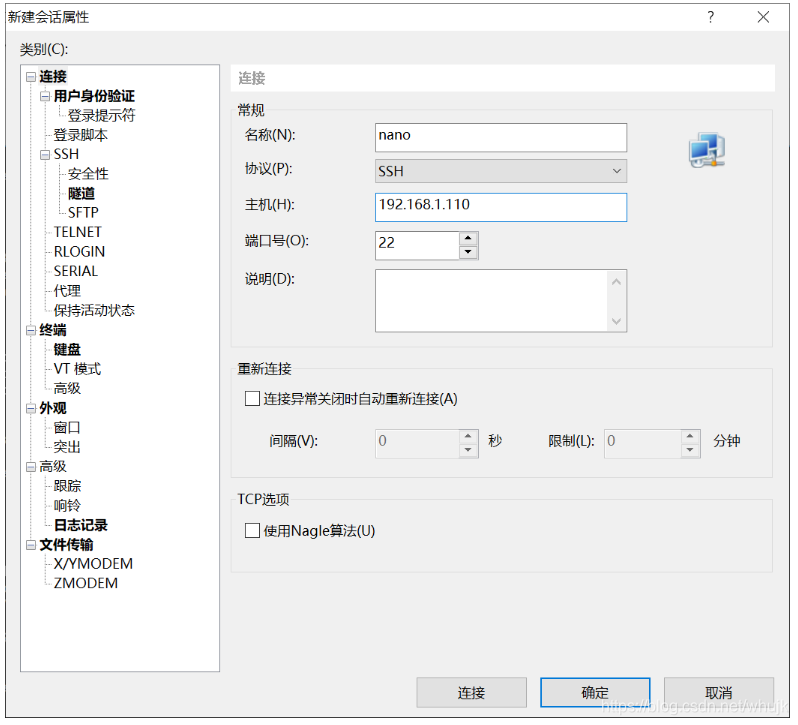The height and width of the screenshot is (725, 798).
Task: Close the 新建会话属性 dialog
Action: pyautogui.click(x=763, y=17)
